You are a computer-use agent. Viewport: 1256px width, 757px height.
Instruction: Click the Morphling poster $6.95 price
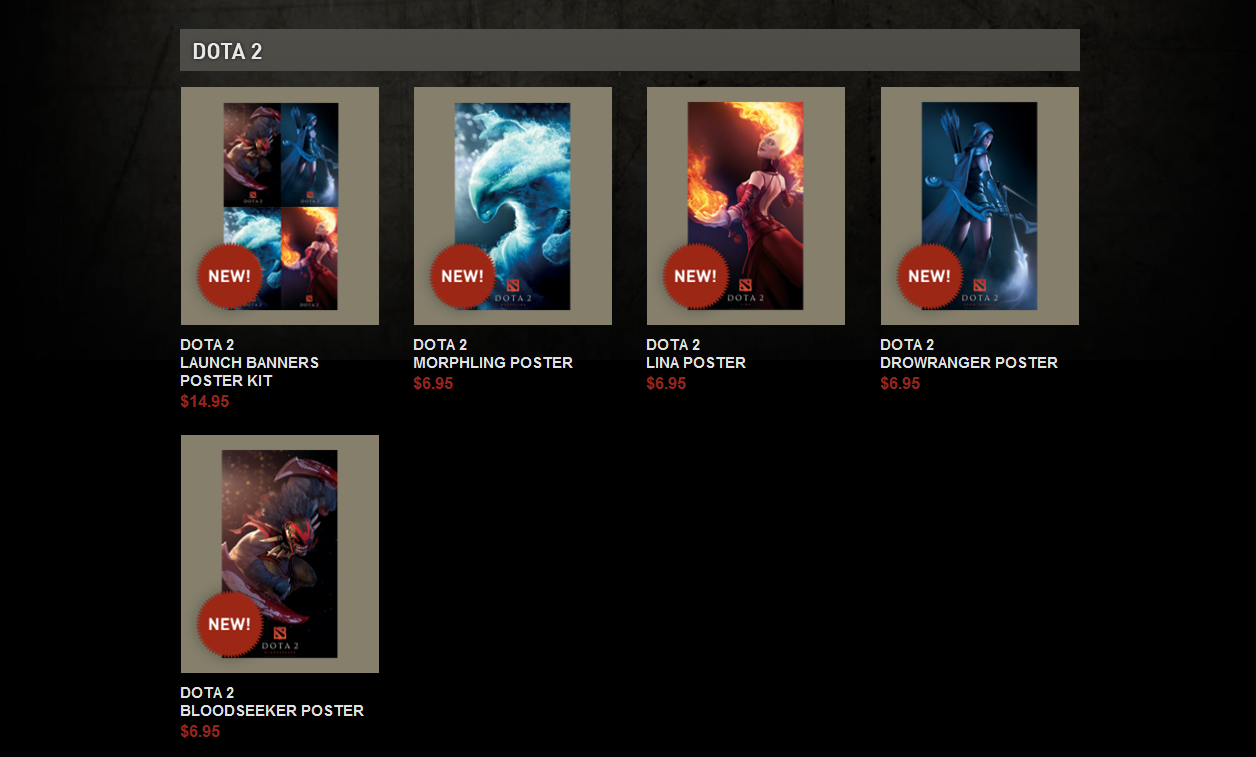[x=433, y=384]
